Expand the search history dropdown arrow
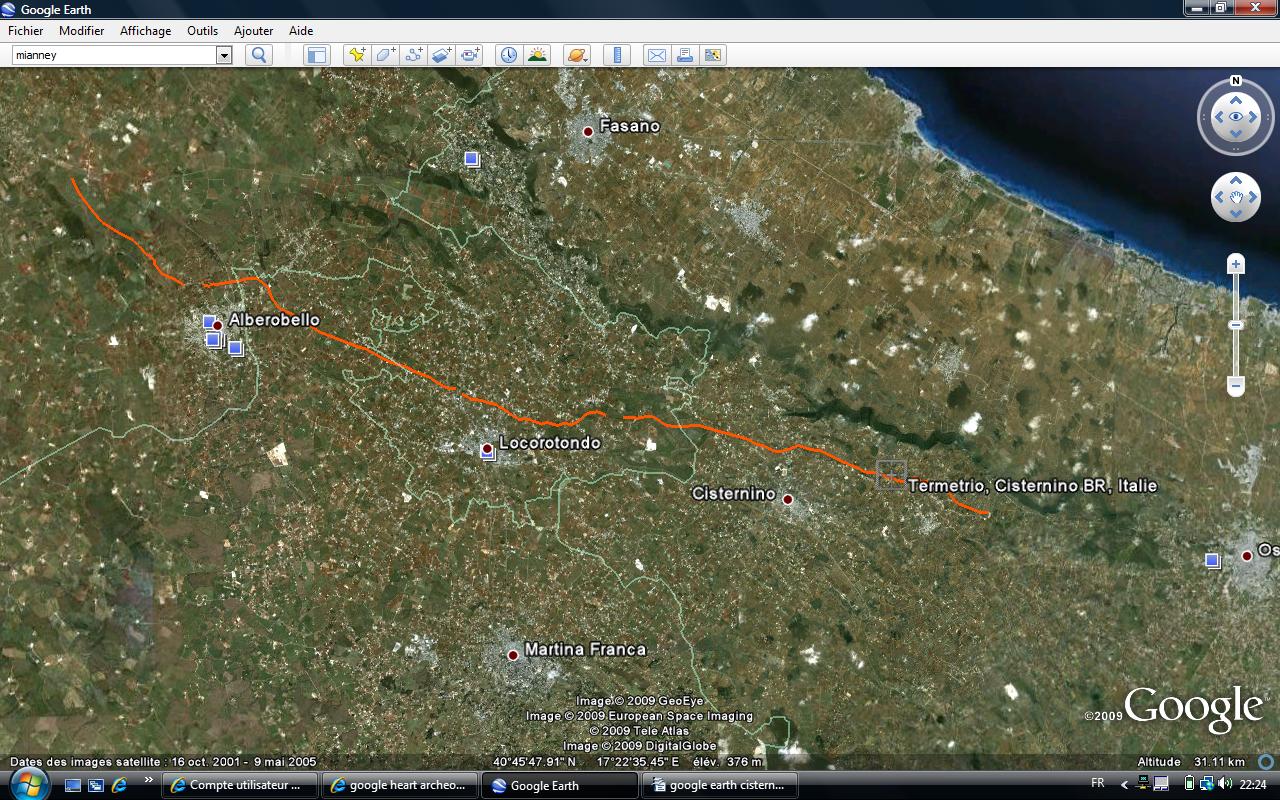Image resolution: width=1280 pixels, height=800 pixels. pos(224,56)
